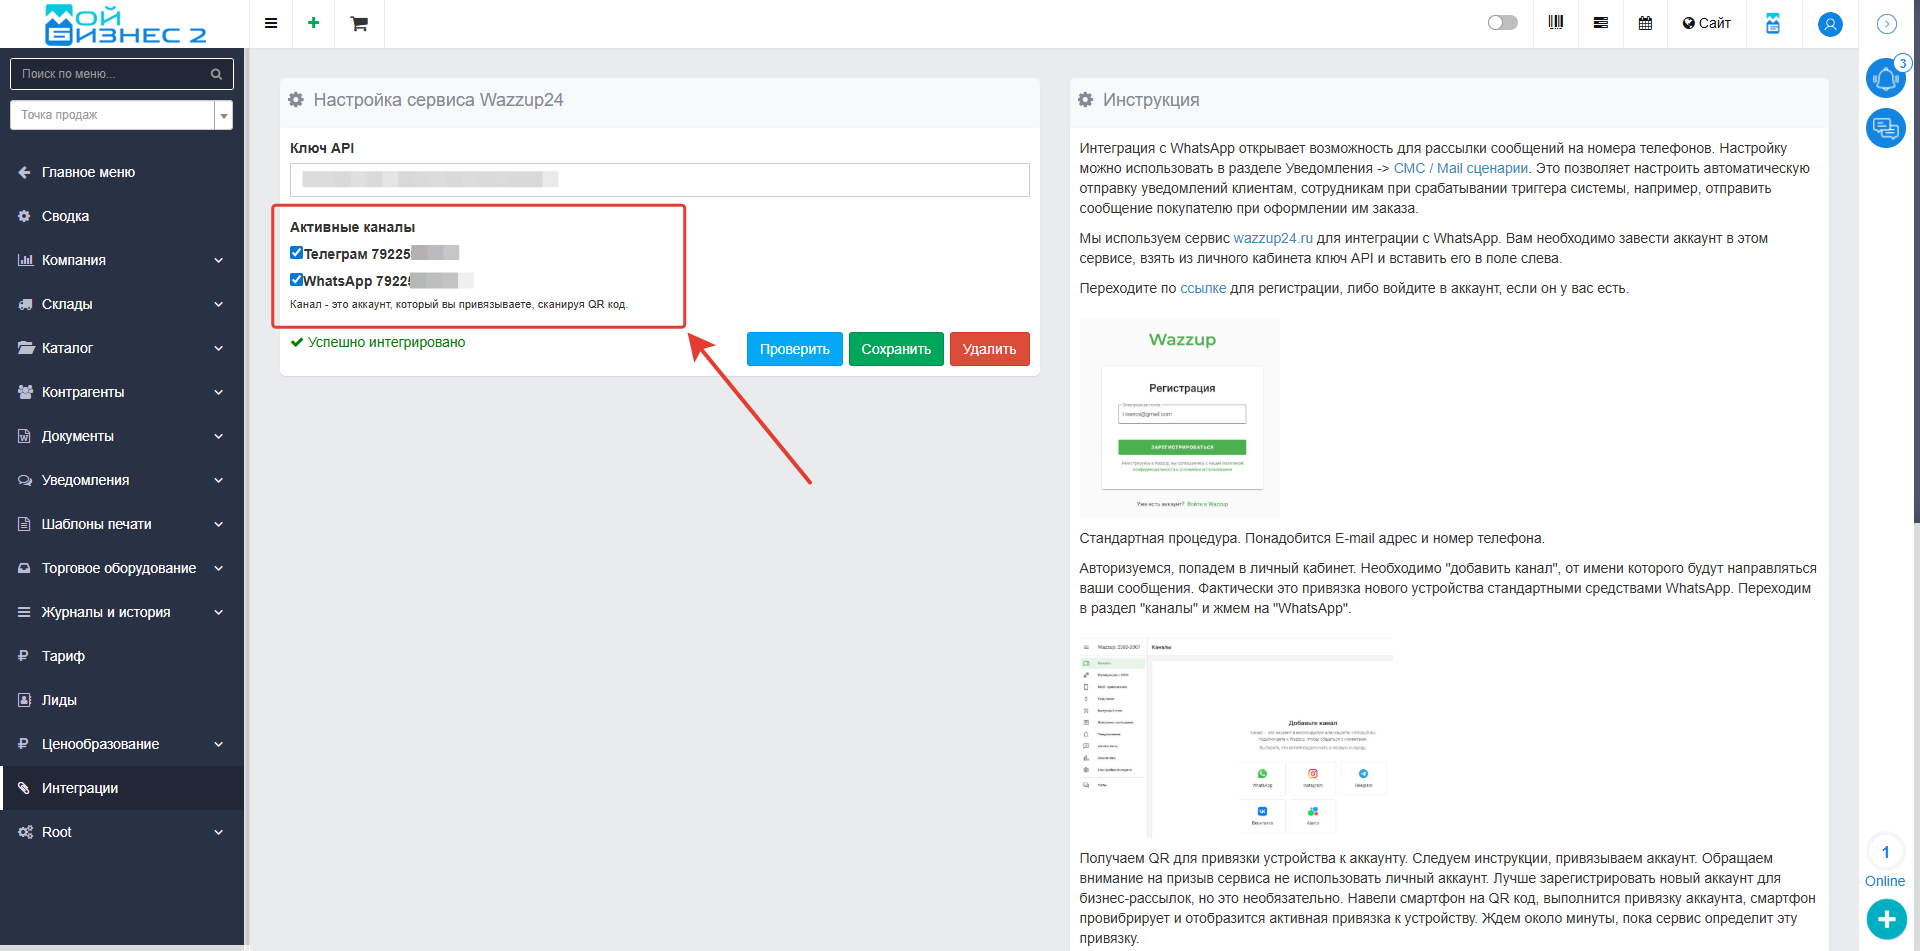1920x951 pixels.
Task: Open the calendar icon in top bar
Action: point(1645,23)
